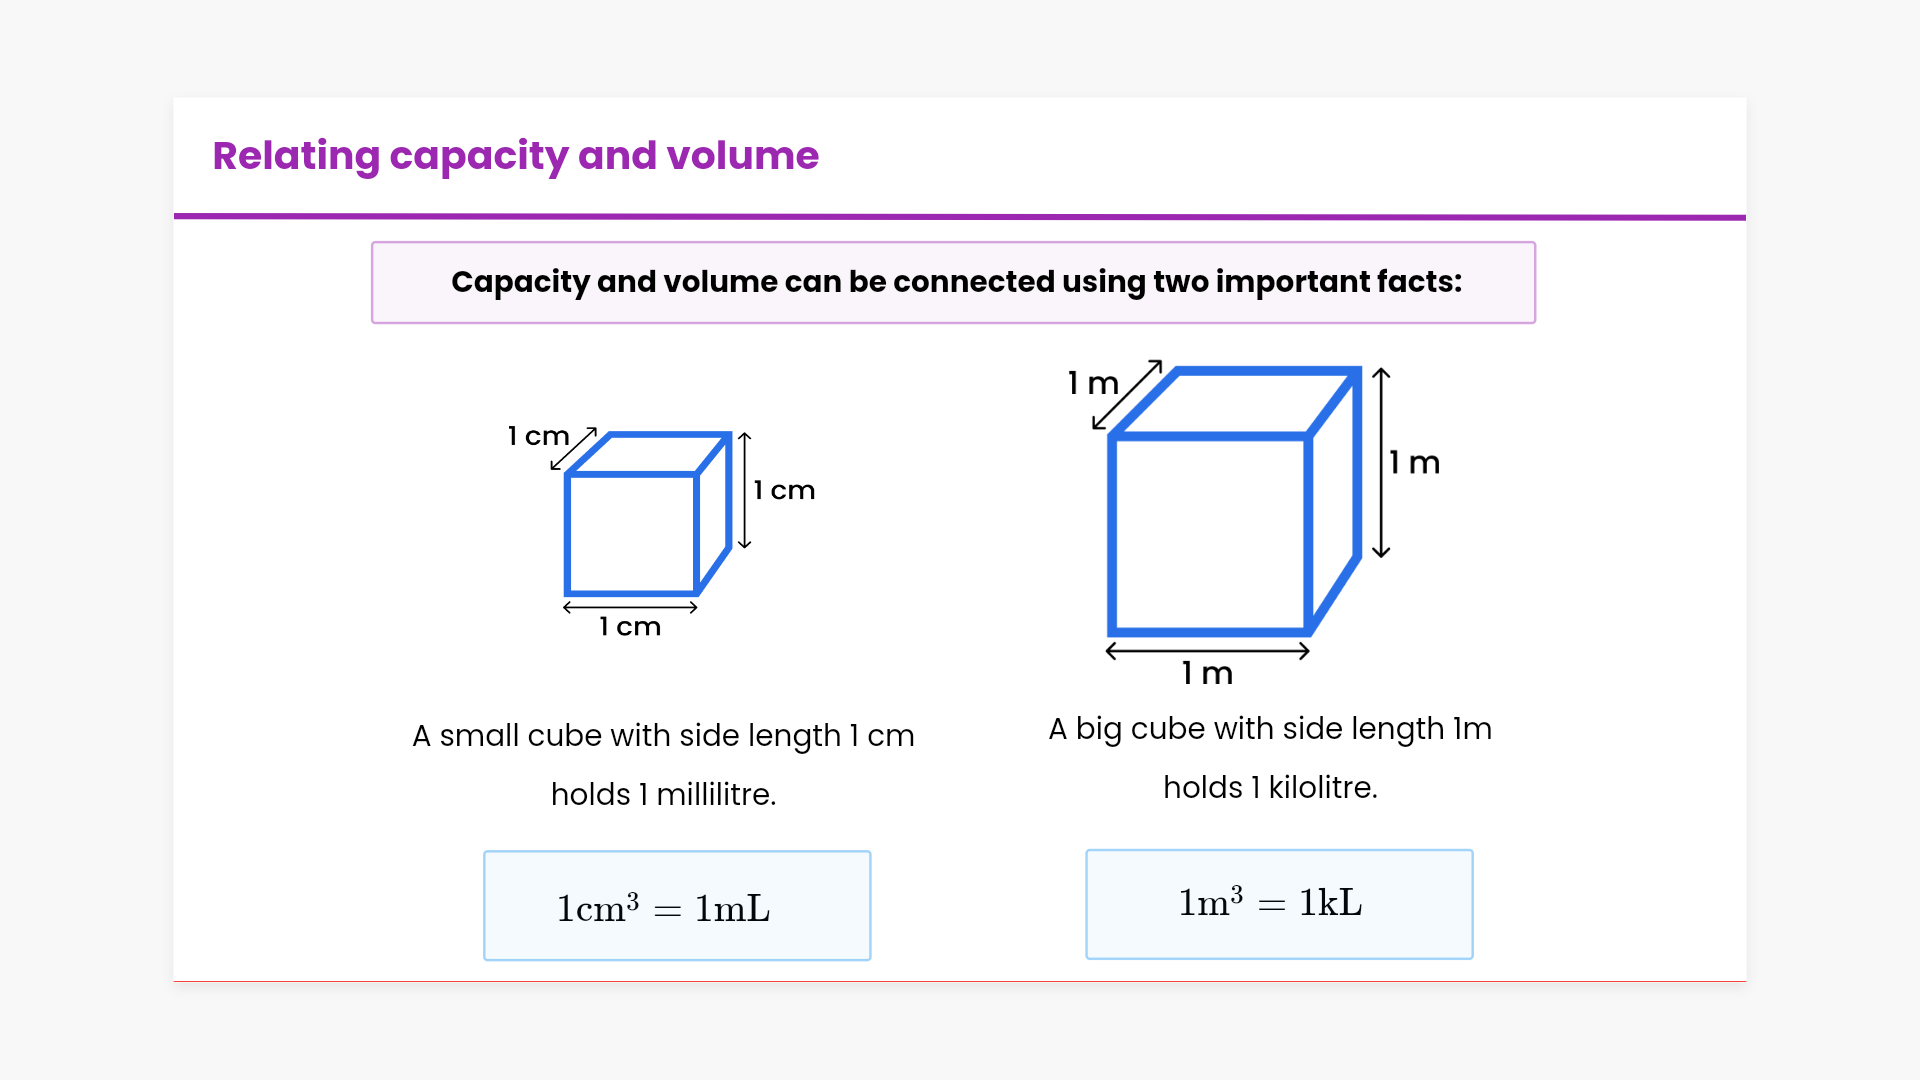1920x1080 pixels.
Task: Click the diagonal depth arrow on the small cube
Action: [574, 449]
